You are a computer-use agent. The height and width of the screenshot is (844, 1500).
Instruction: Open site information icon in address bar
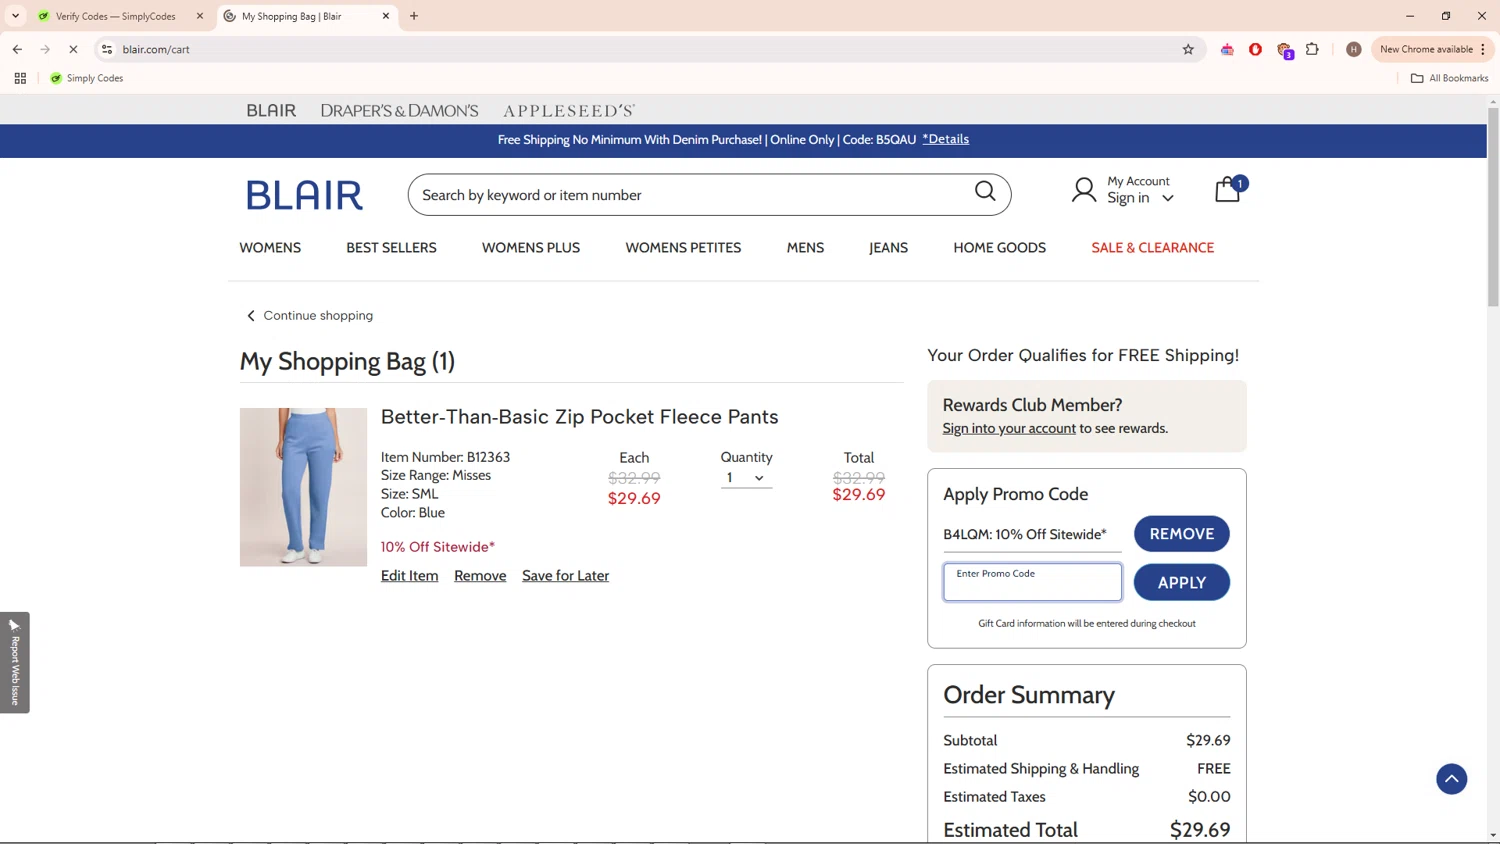pos(107,49)
